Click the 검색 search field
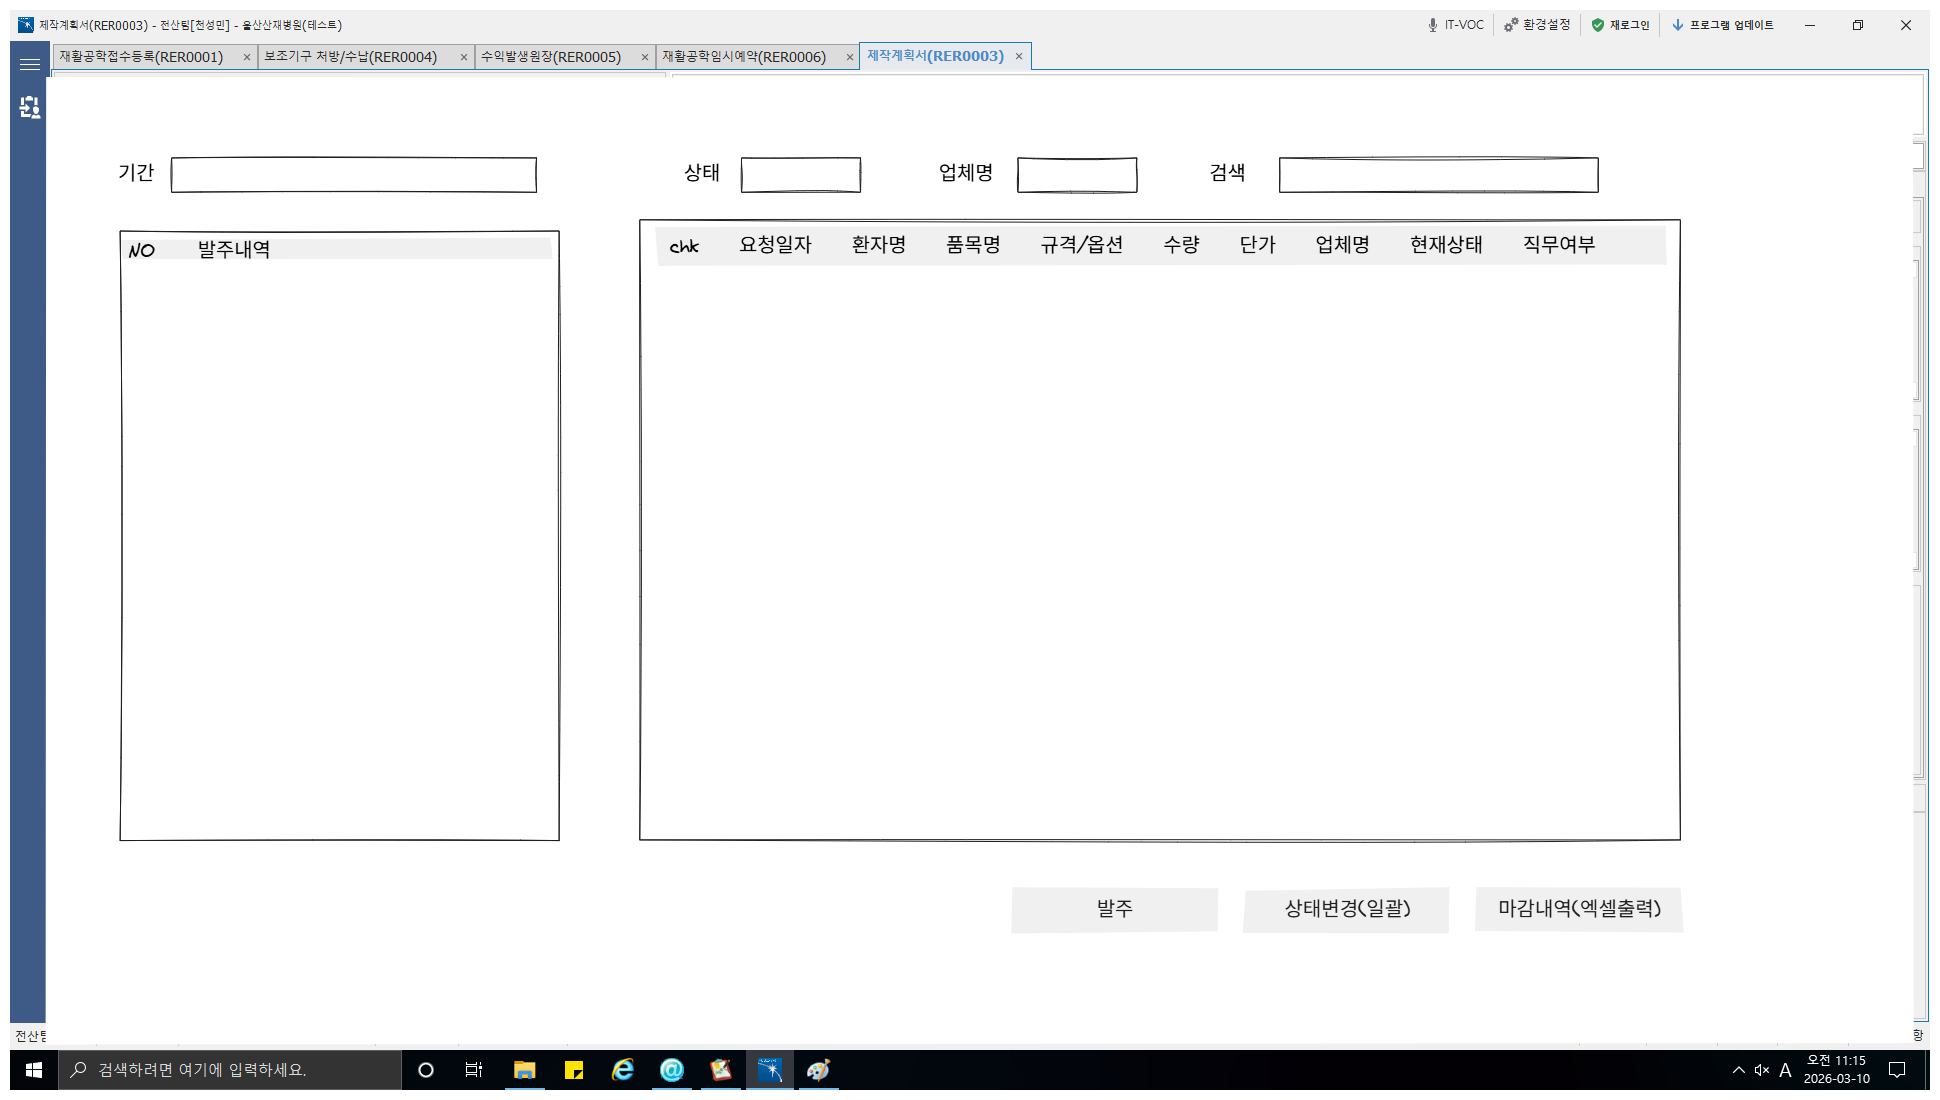 (1439, 175)
